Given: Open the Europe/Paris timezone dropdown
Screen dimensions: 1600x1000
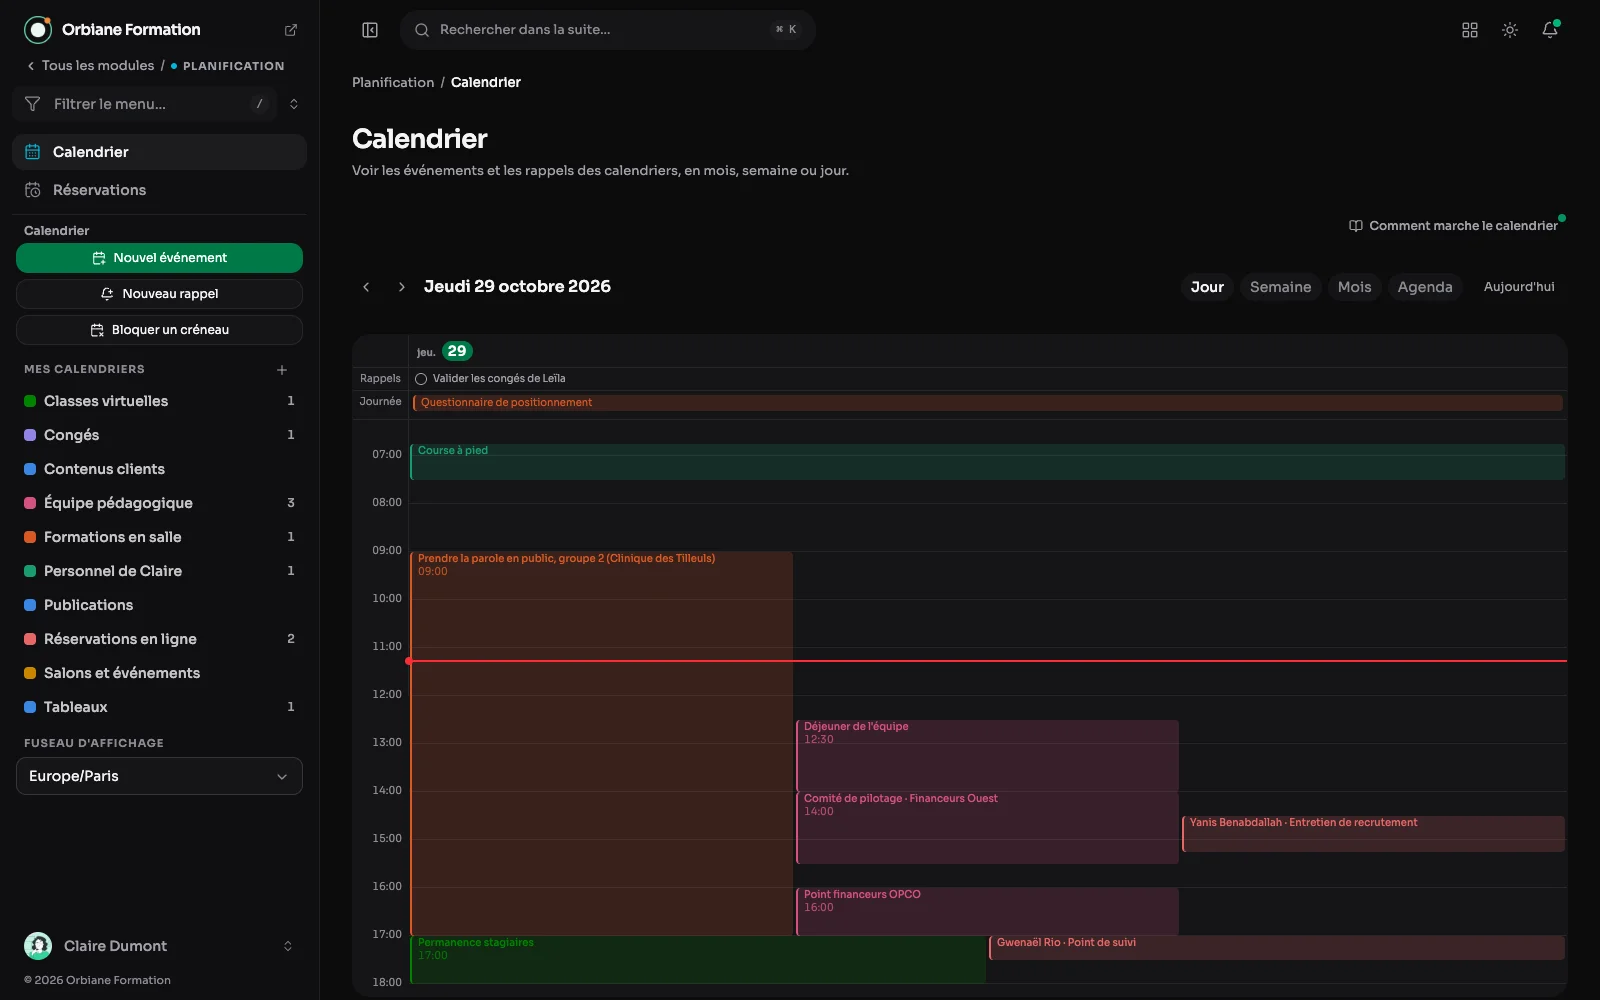Looking at the screenshot, I should point(159,776).
